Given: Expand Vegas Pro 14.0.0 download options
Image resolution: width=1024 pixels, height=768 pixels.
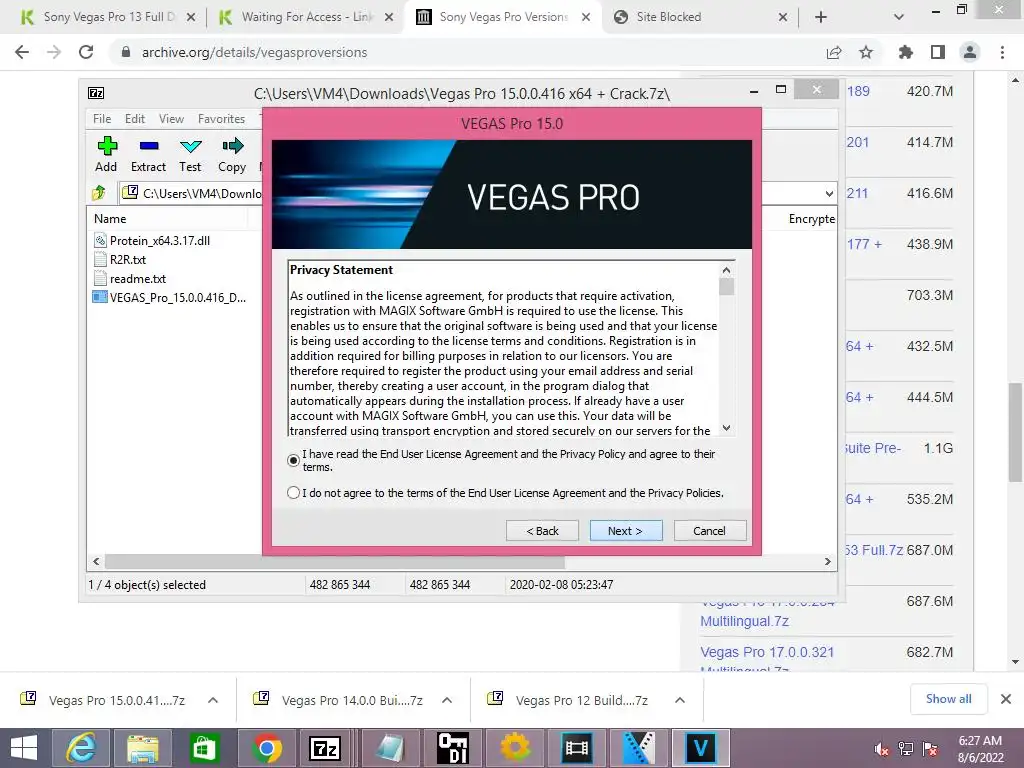Looking at the screenshot, I should tap(447, 700).
